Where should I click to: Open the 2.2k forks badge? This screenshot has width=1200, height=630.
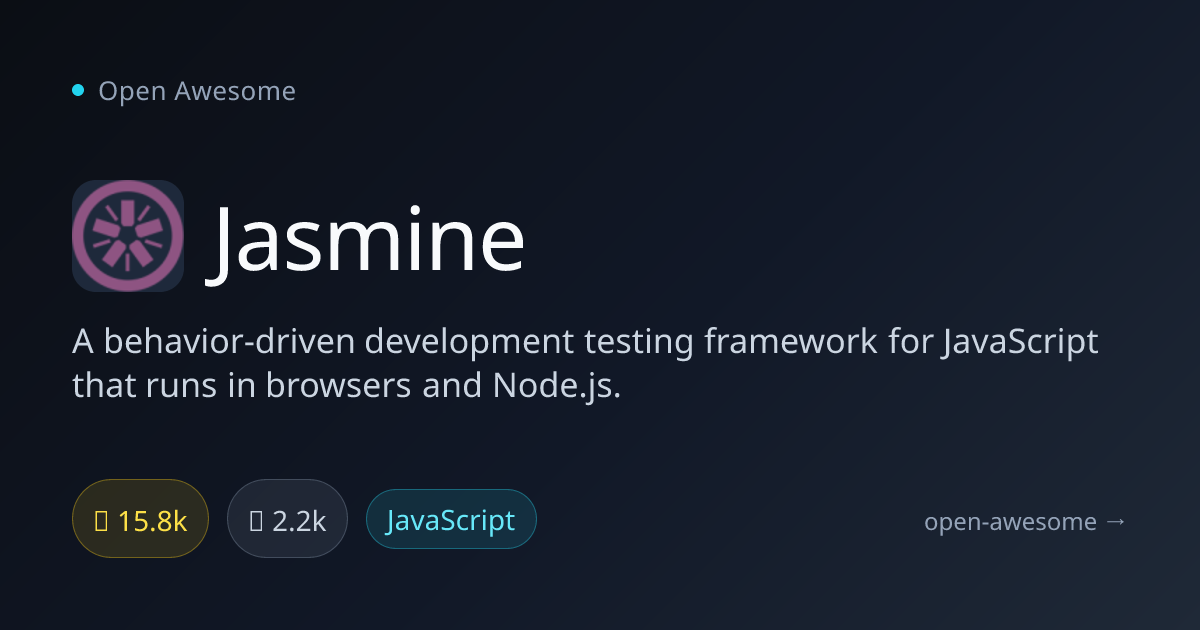point(287,519)
